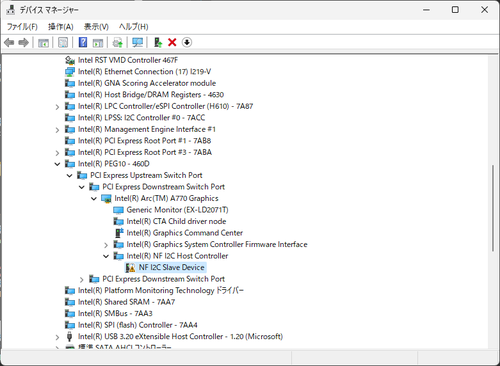Viewport: 500px width, 366px height.
Task: Maximize the Device Manager window
Action: [455, 10]
